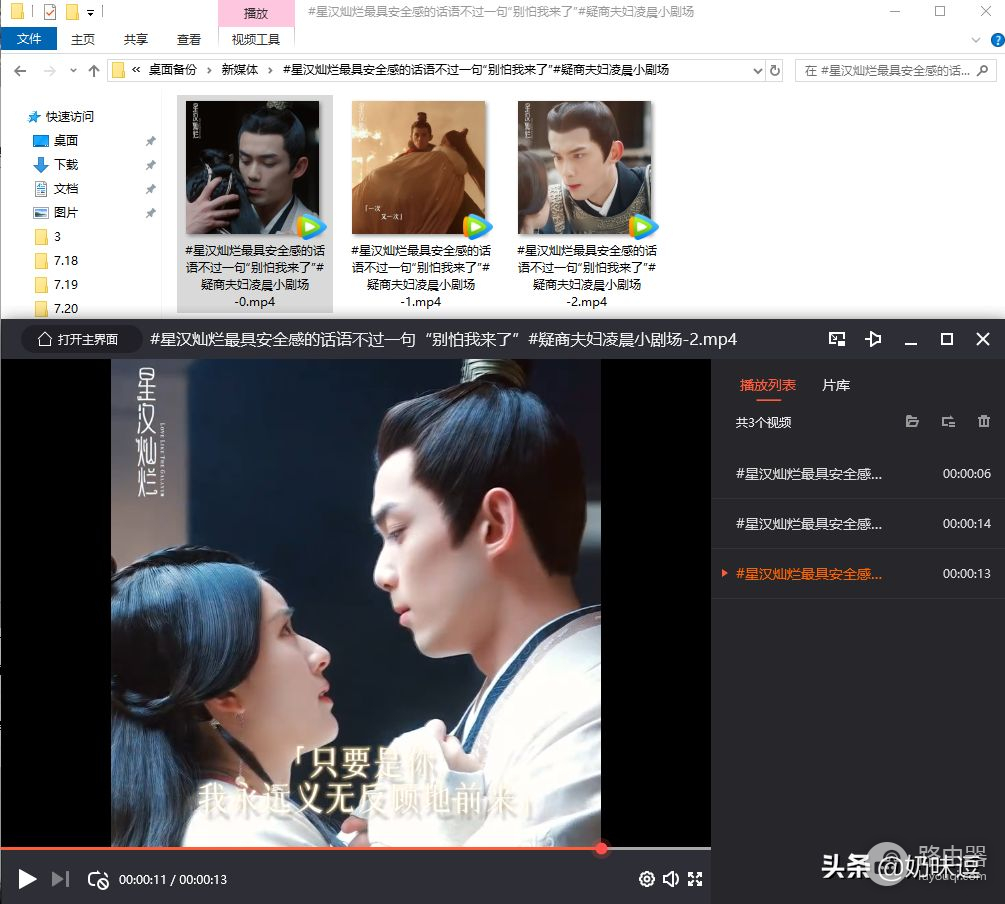Skip to the next video
Image resolution: width=1005 pixels, height=904 pixels.
click(x=60, y=879)
